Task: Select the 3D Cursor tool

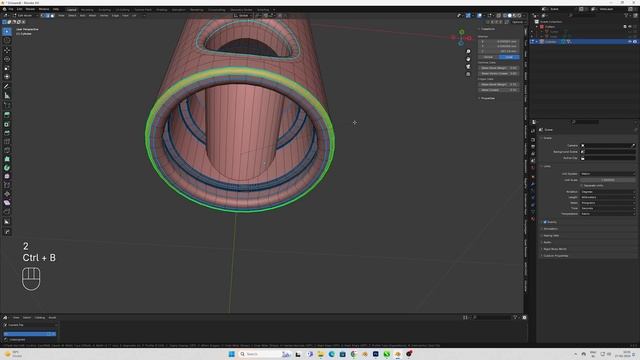Action: 7,41
